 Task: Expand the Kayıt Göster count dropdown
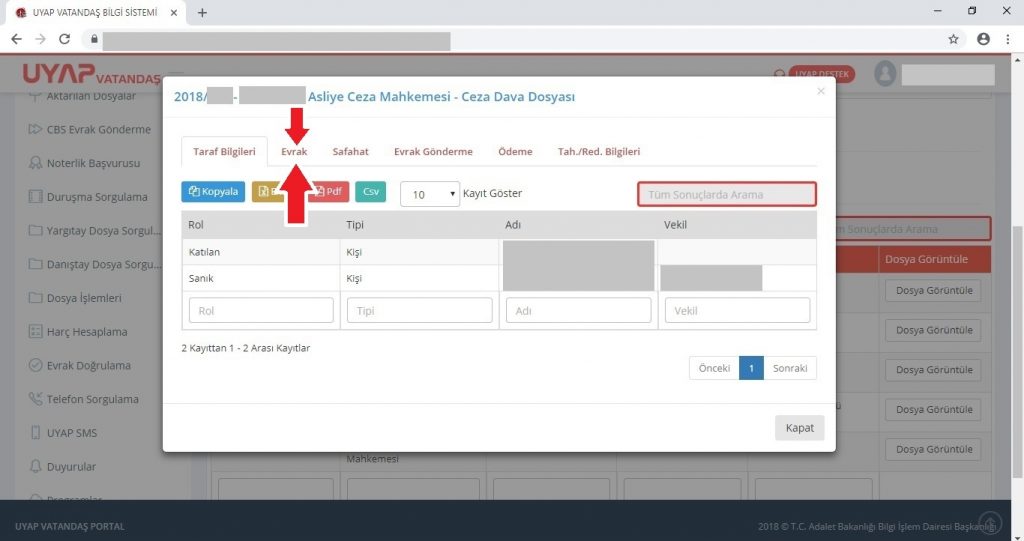pos(429,194)
